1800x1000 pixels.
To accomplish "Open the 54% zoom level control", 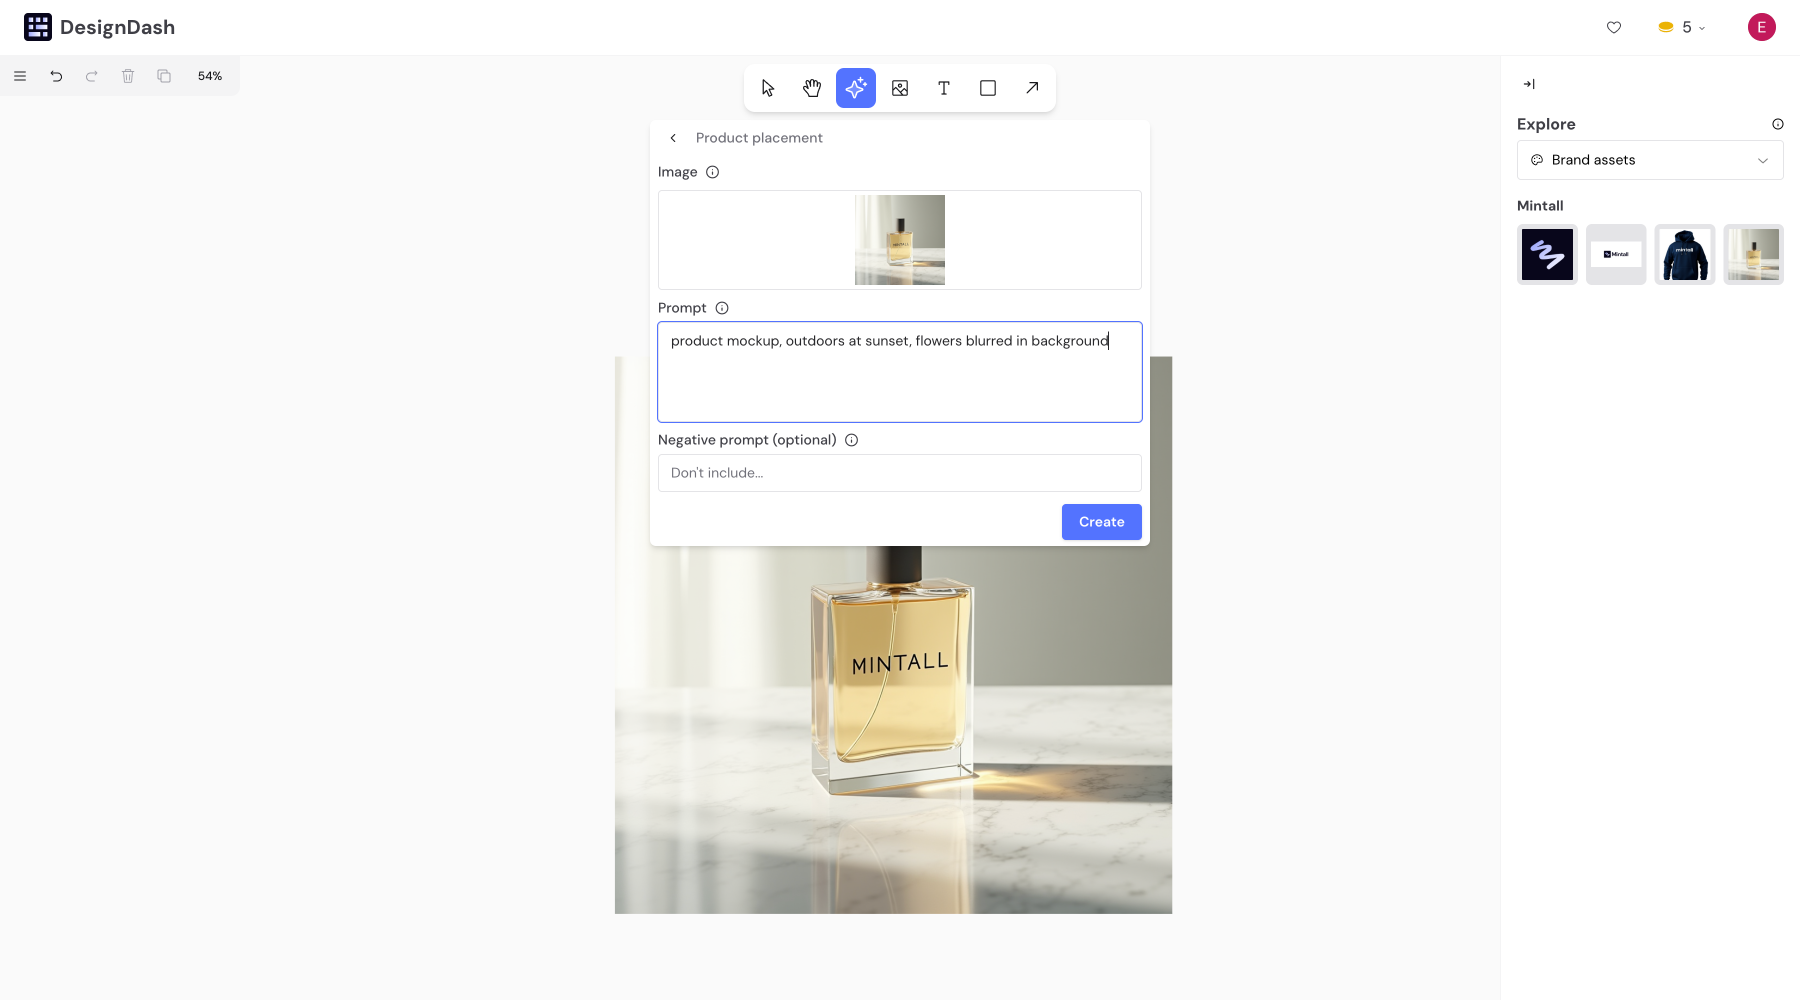I will [210, 76].
